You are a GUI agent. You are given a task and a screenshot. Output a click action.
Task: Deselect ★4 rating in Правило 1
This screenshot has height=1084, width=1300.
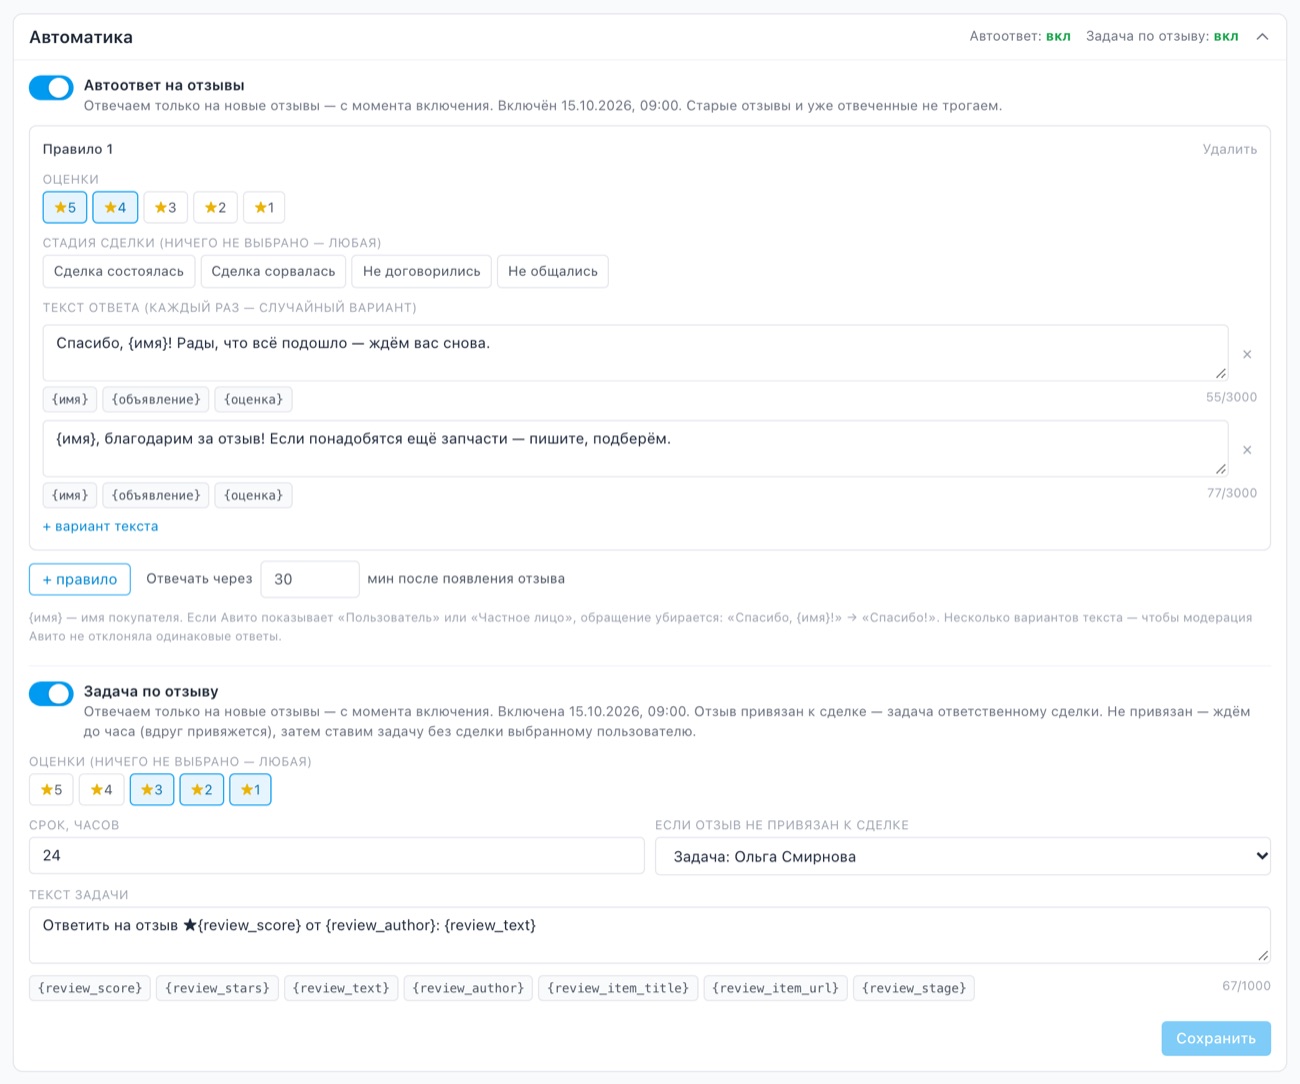[115, 207]
